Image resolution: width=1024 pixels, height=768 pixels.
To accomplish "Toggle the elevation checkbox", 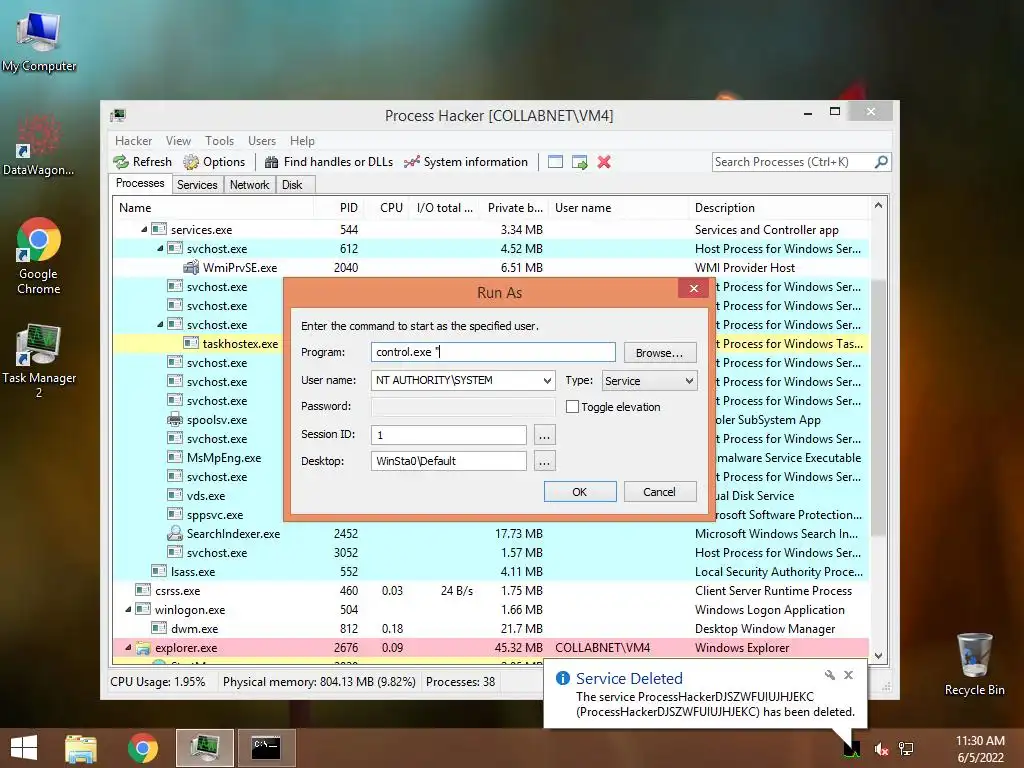I will (x=572, y=407).
